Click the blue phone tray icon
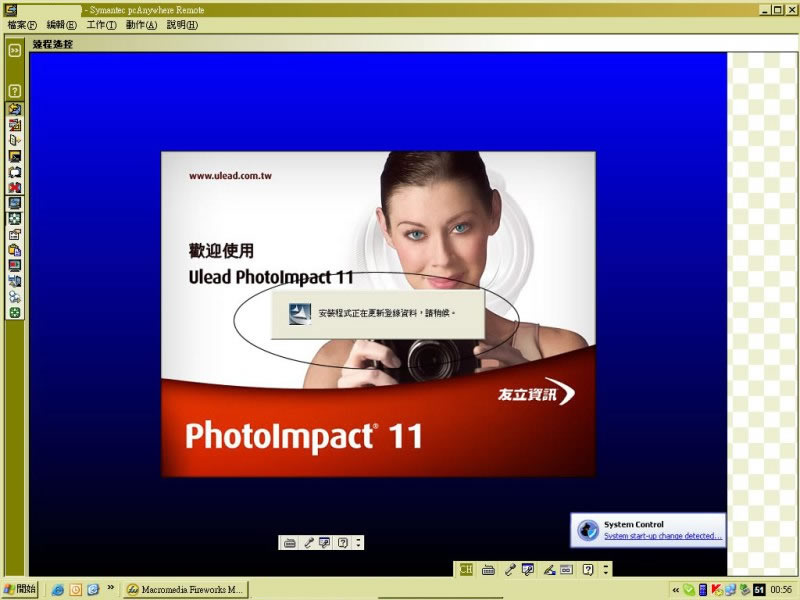This screenshot has height=600, width=800. (703, 590)
